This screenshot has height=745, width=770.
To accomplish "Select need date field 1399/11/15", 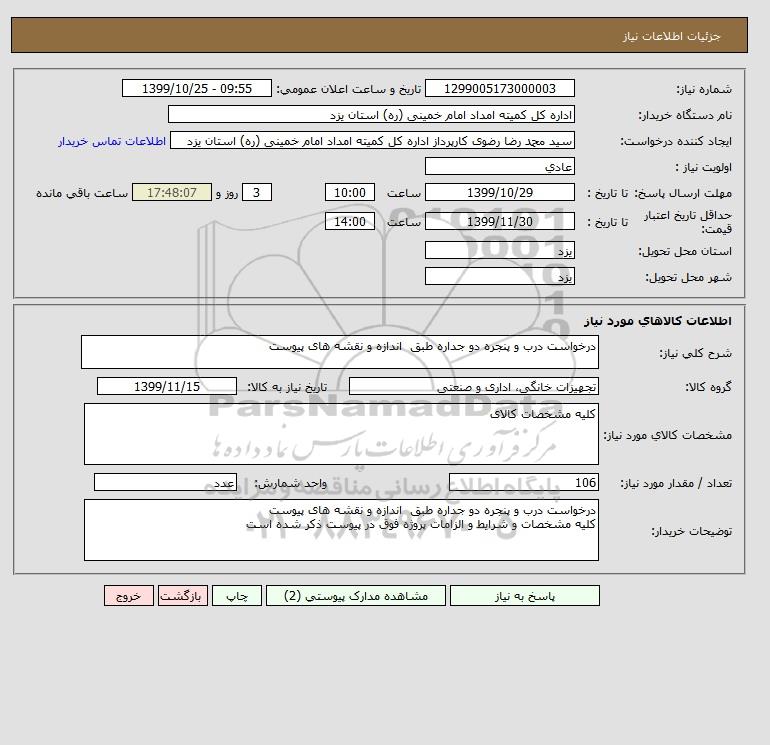I will [x=167, y=386].
